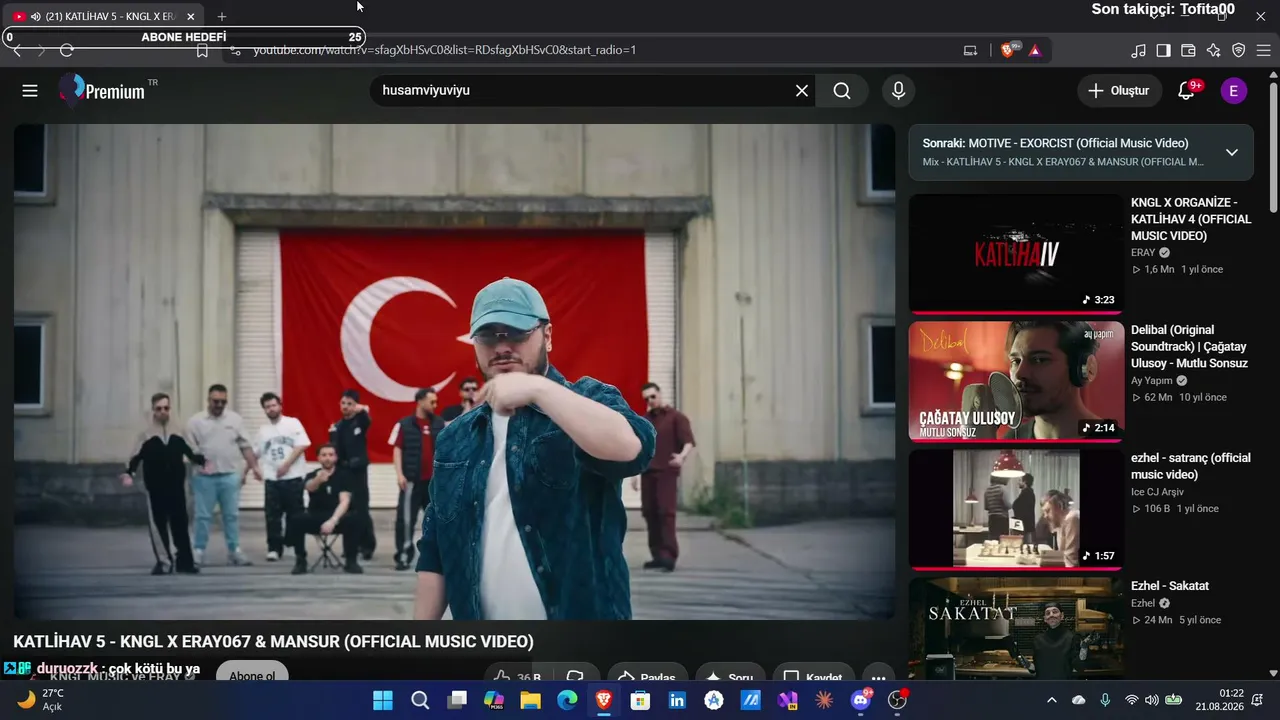Open Brave Wallet icon
Screen dimensions: 1280x720
pyautogui.click(x=1188, y=50)
